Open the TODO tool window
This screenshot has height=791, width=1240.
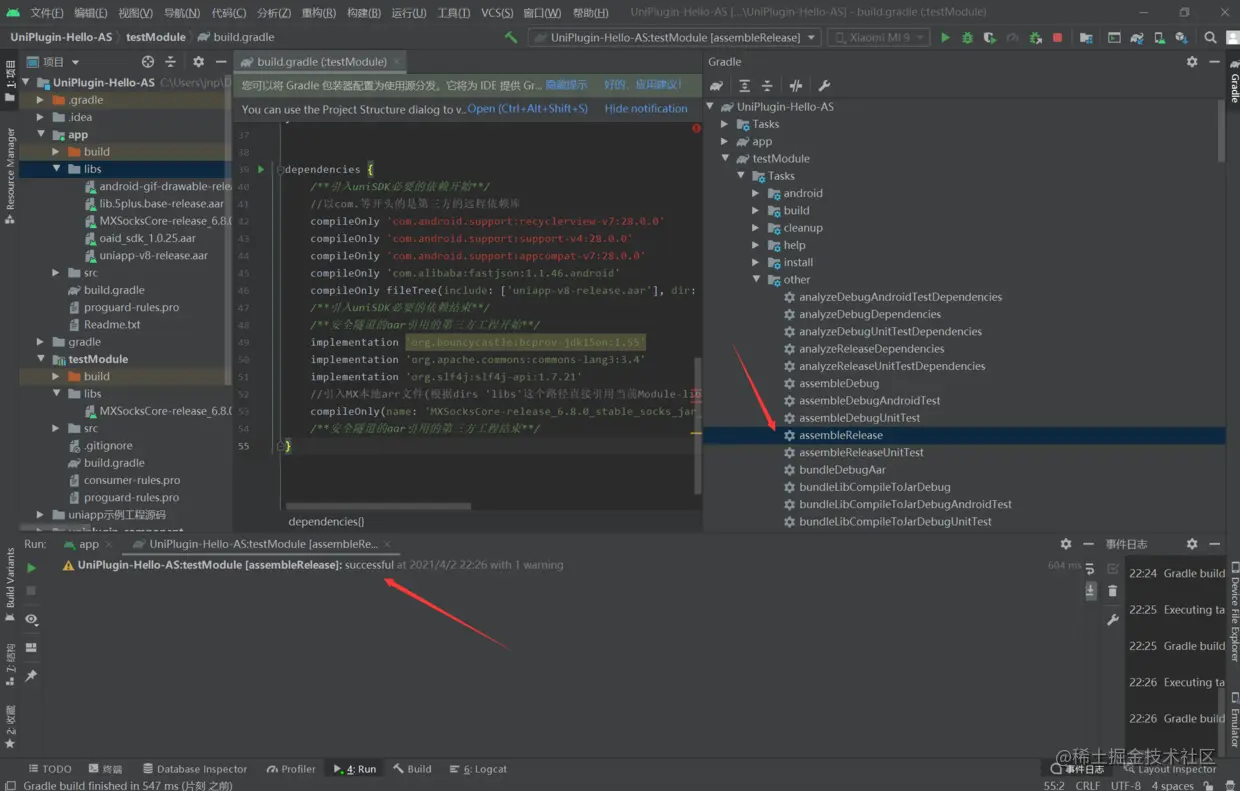(x=50, y=769)
